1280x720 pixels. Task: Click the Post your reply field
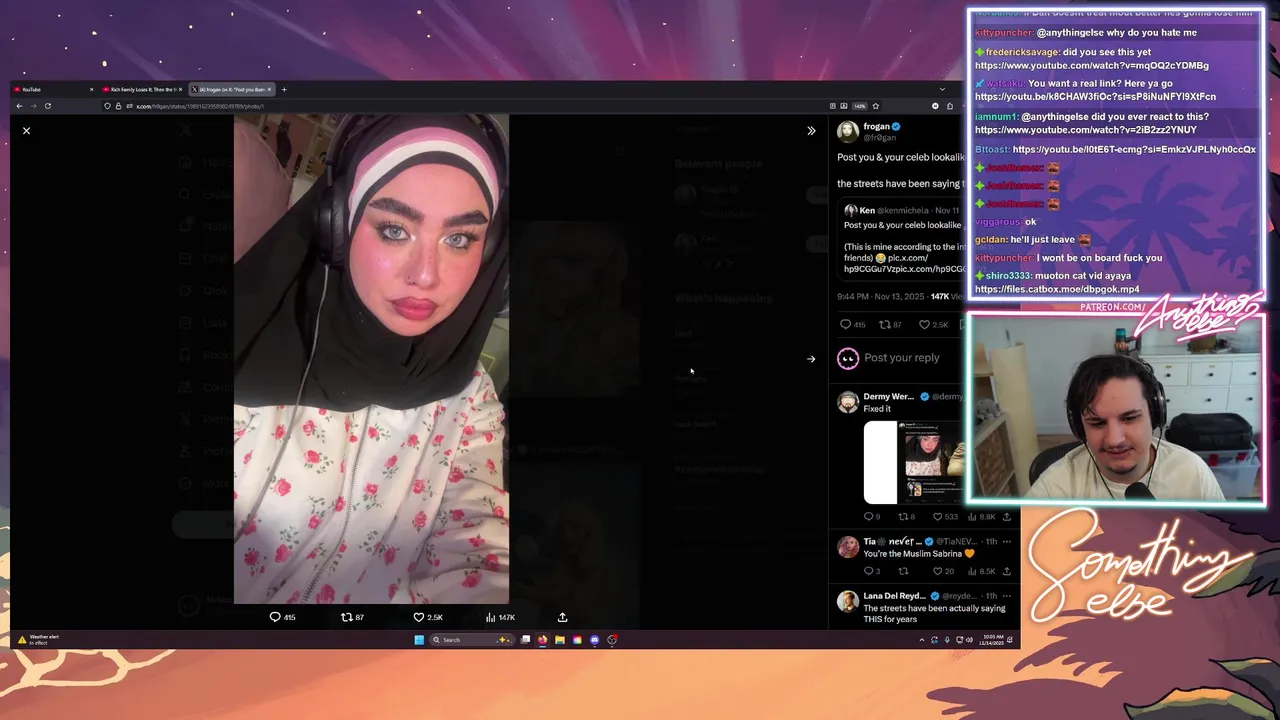pos(902,358)
